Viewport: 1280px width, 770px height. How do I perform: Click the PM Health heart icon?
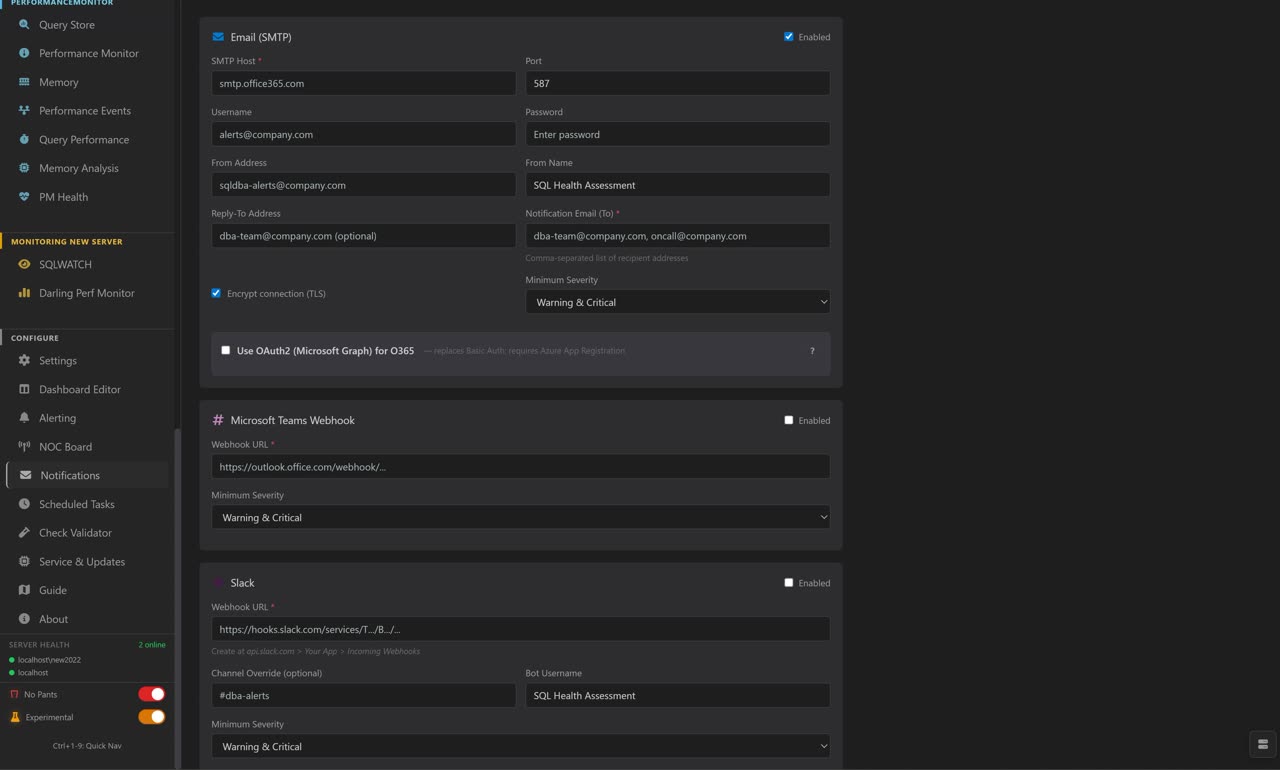click(x=24, y=197)
